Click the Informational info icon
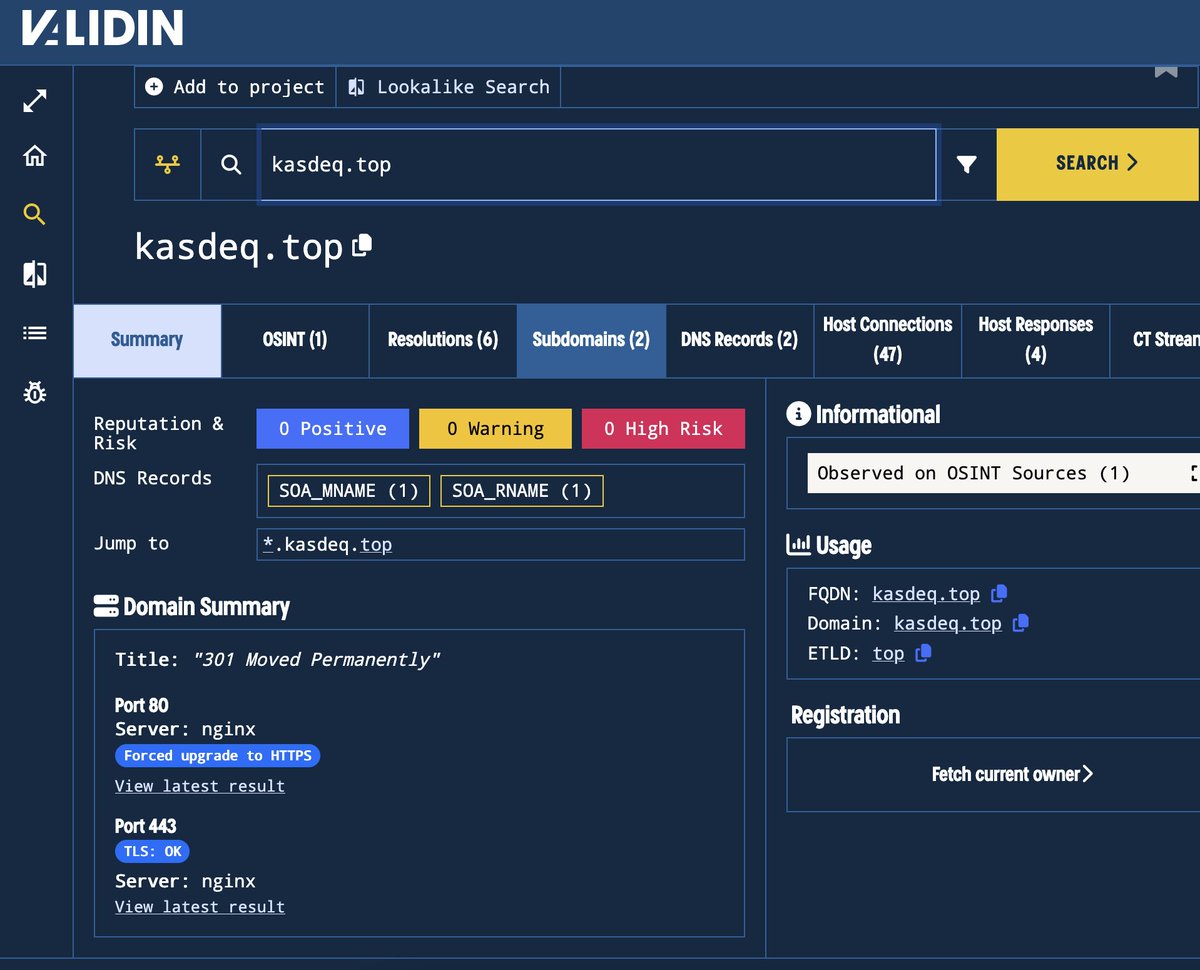The height and width of the screenshot is (970, 1200). pyautogui.click(x=798, y=413)
